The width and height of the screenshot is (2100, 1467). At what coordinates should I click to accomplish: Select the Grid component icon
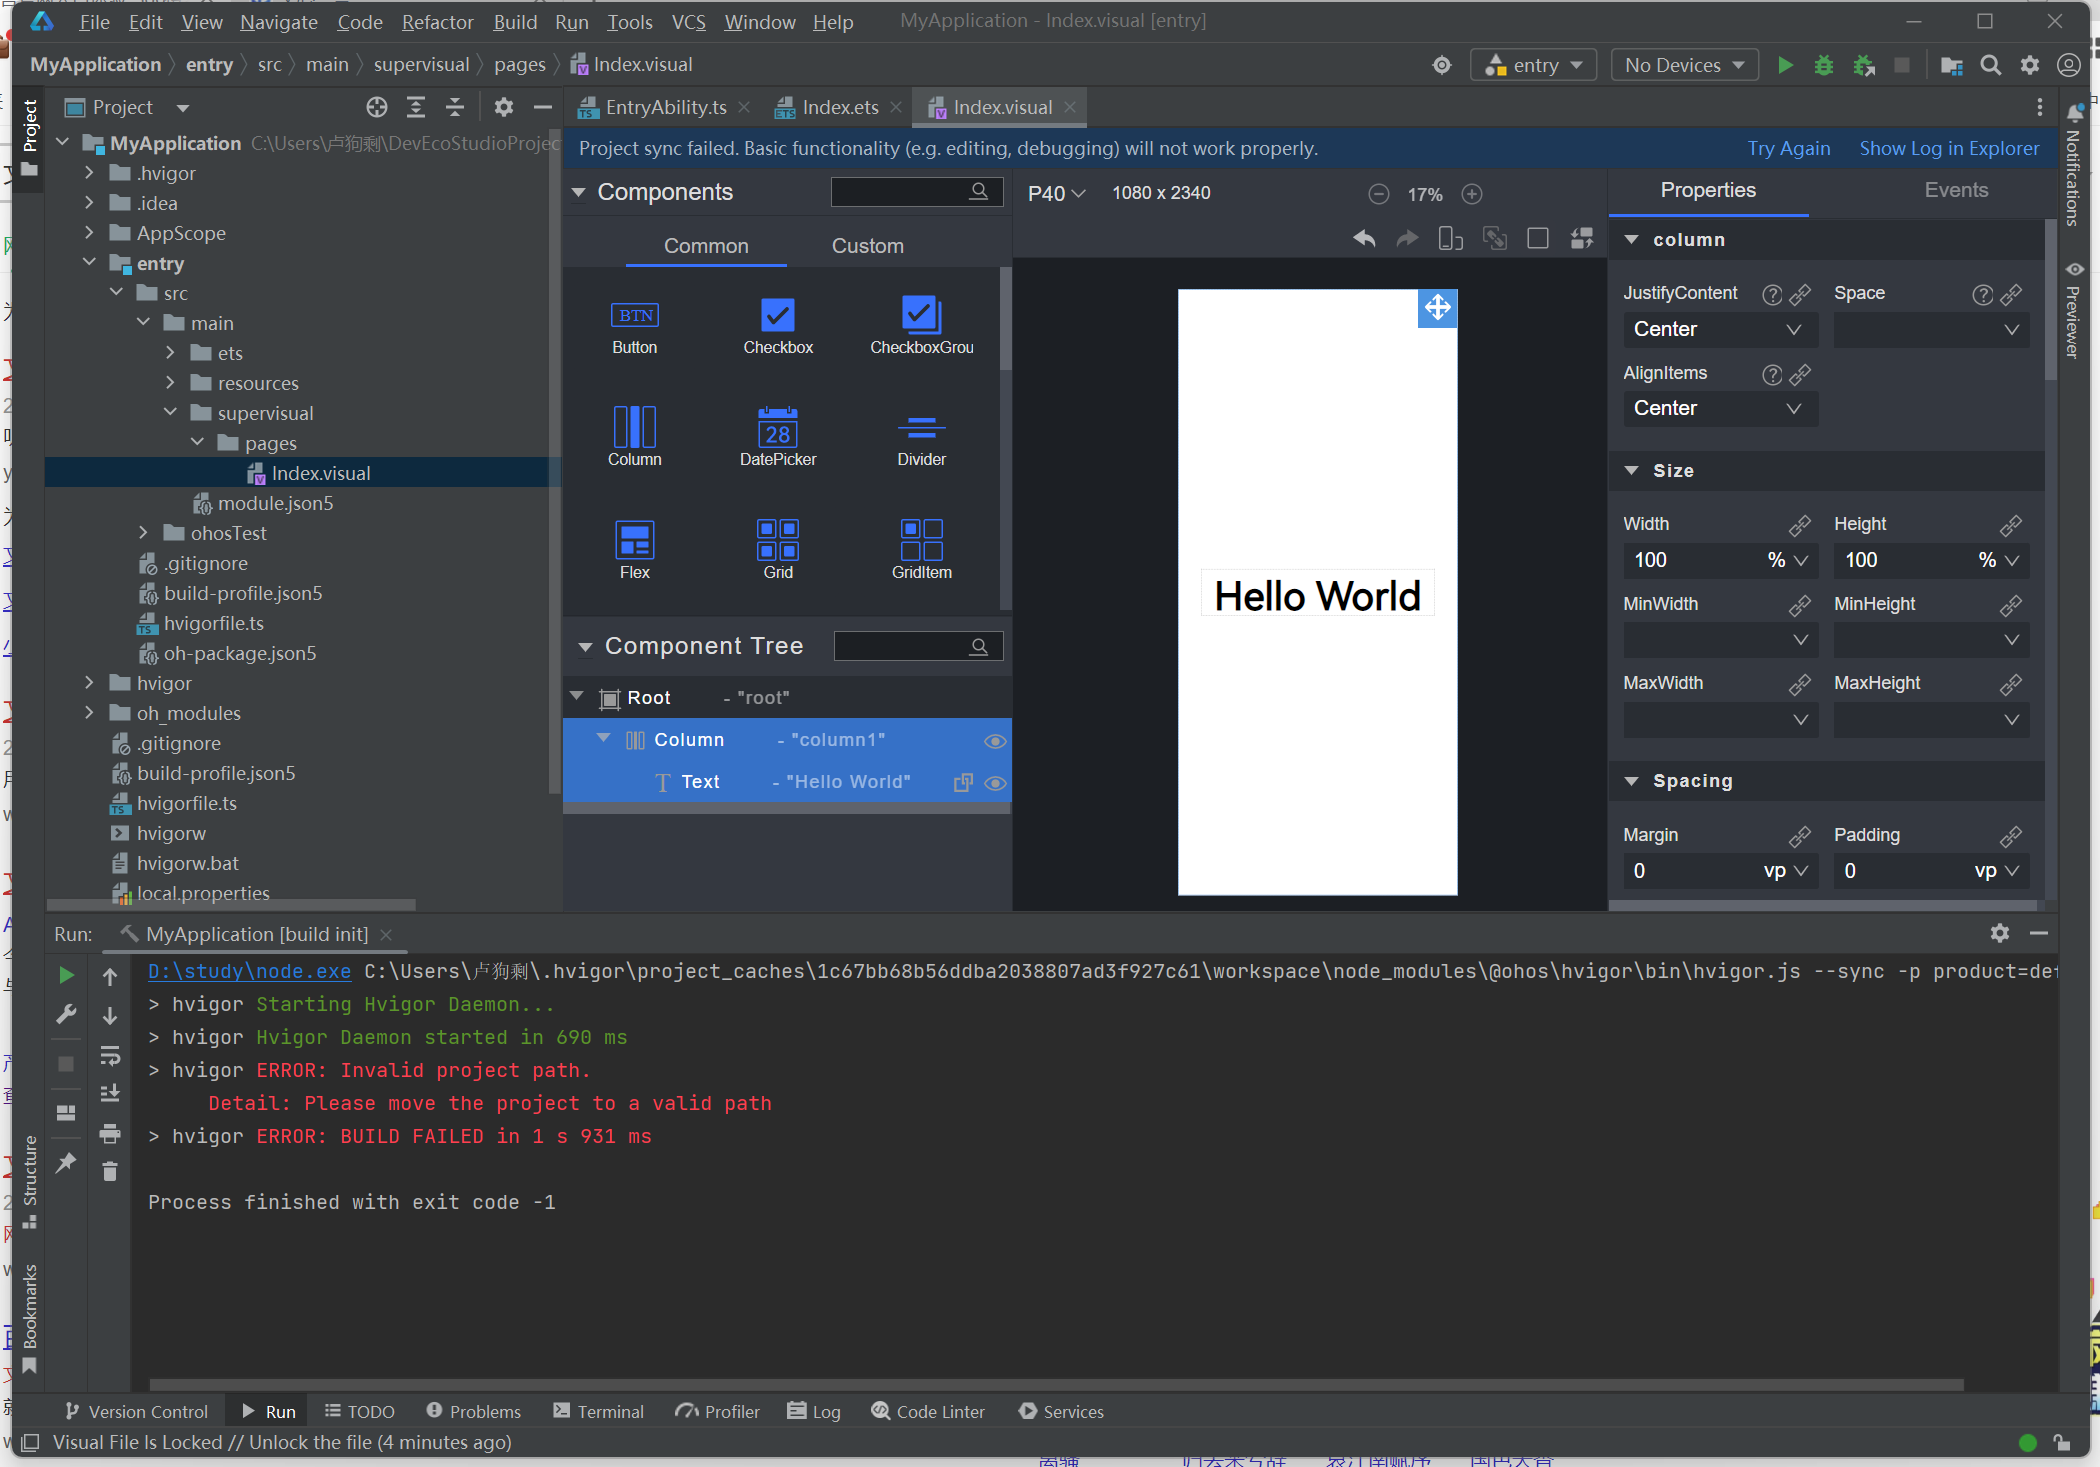tap(777, 540)
